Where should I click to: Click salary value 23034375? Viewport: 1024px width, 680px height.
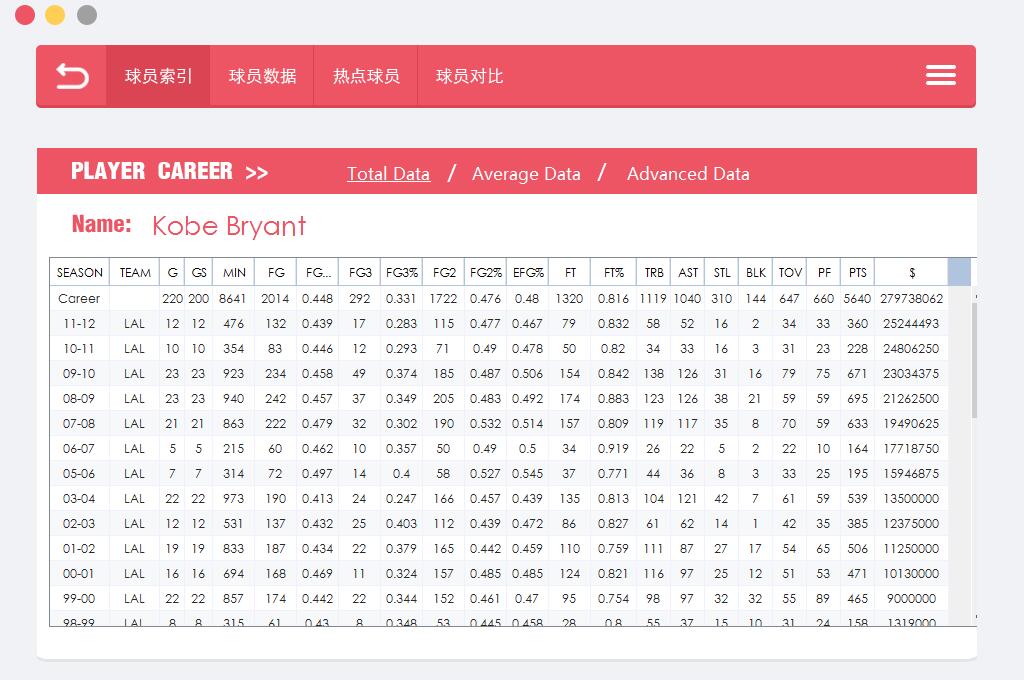[911, 374]
